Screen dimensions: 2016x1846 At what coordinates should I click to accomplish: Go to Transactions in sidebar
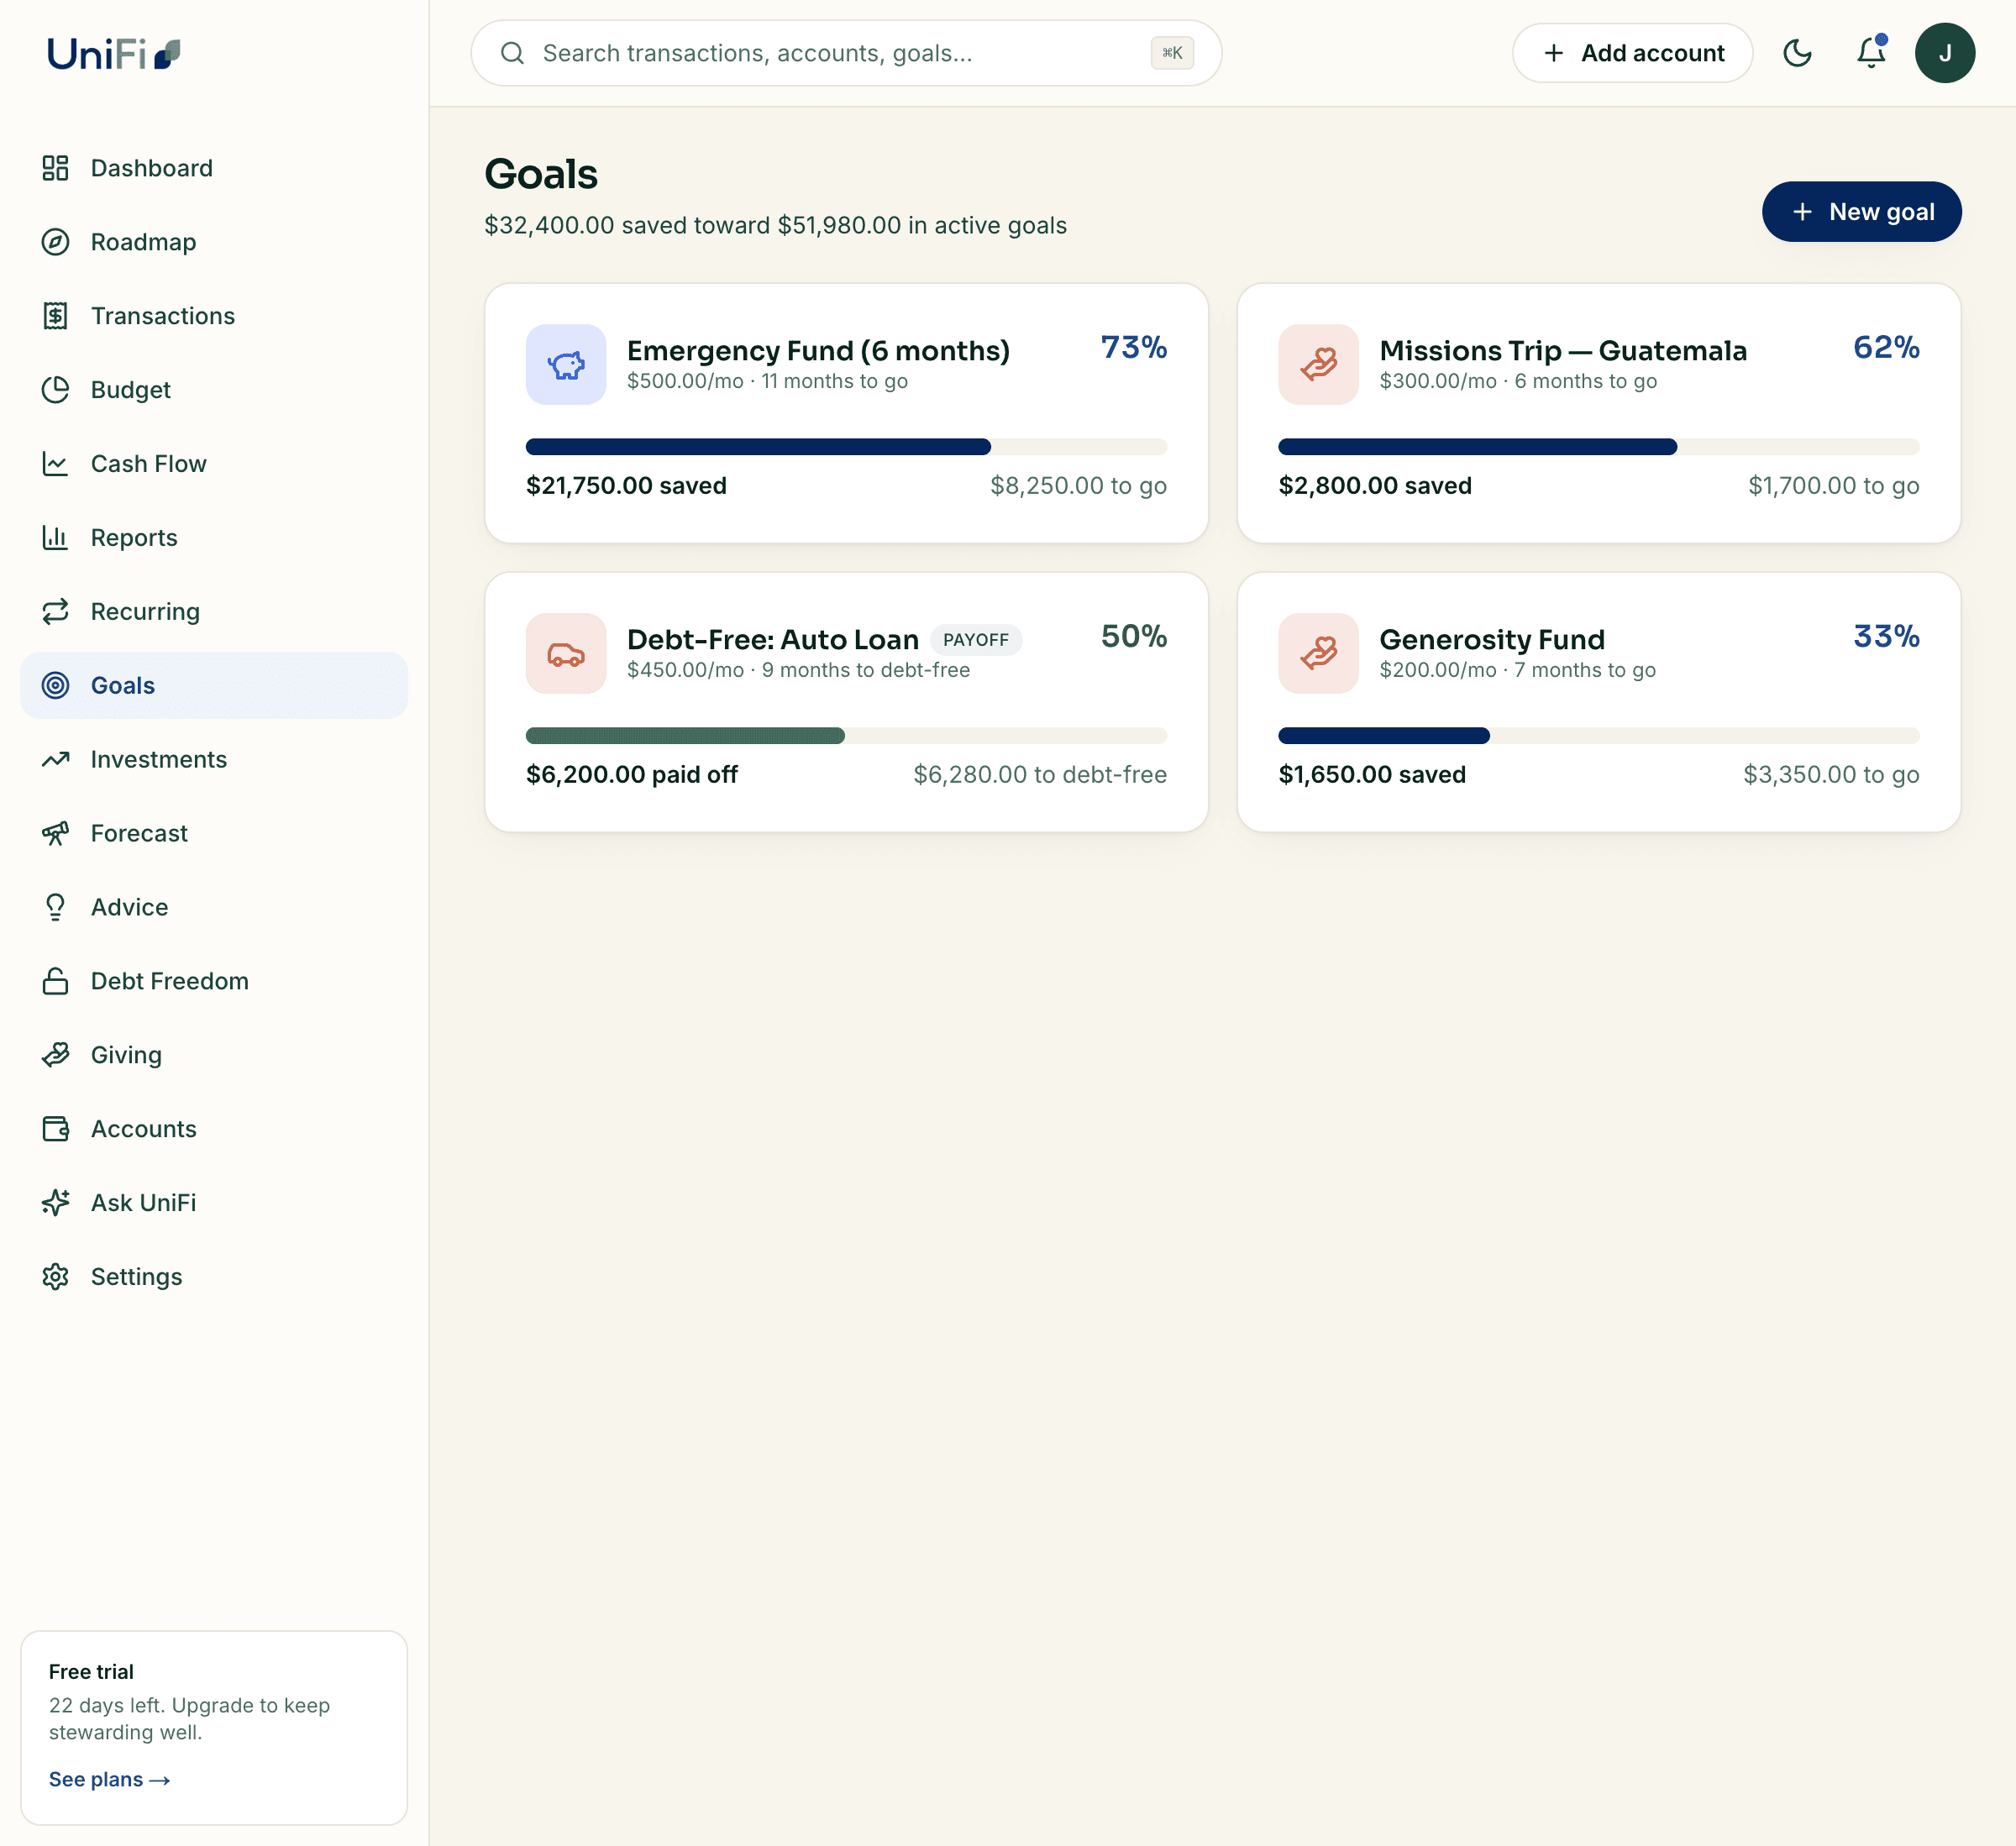tap(214, 316)
